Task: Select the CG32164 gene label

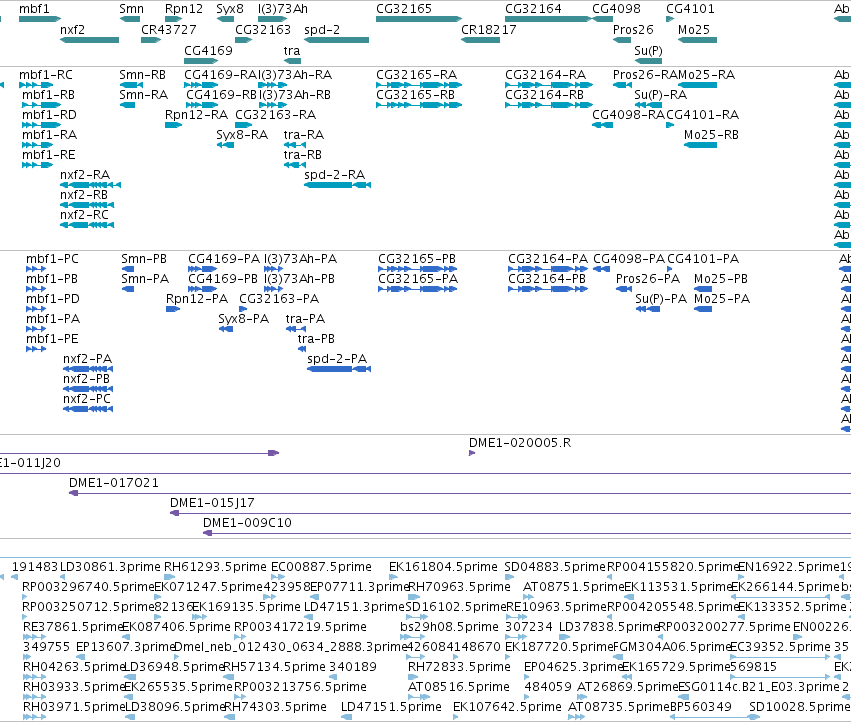Action: pos(533,9)
